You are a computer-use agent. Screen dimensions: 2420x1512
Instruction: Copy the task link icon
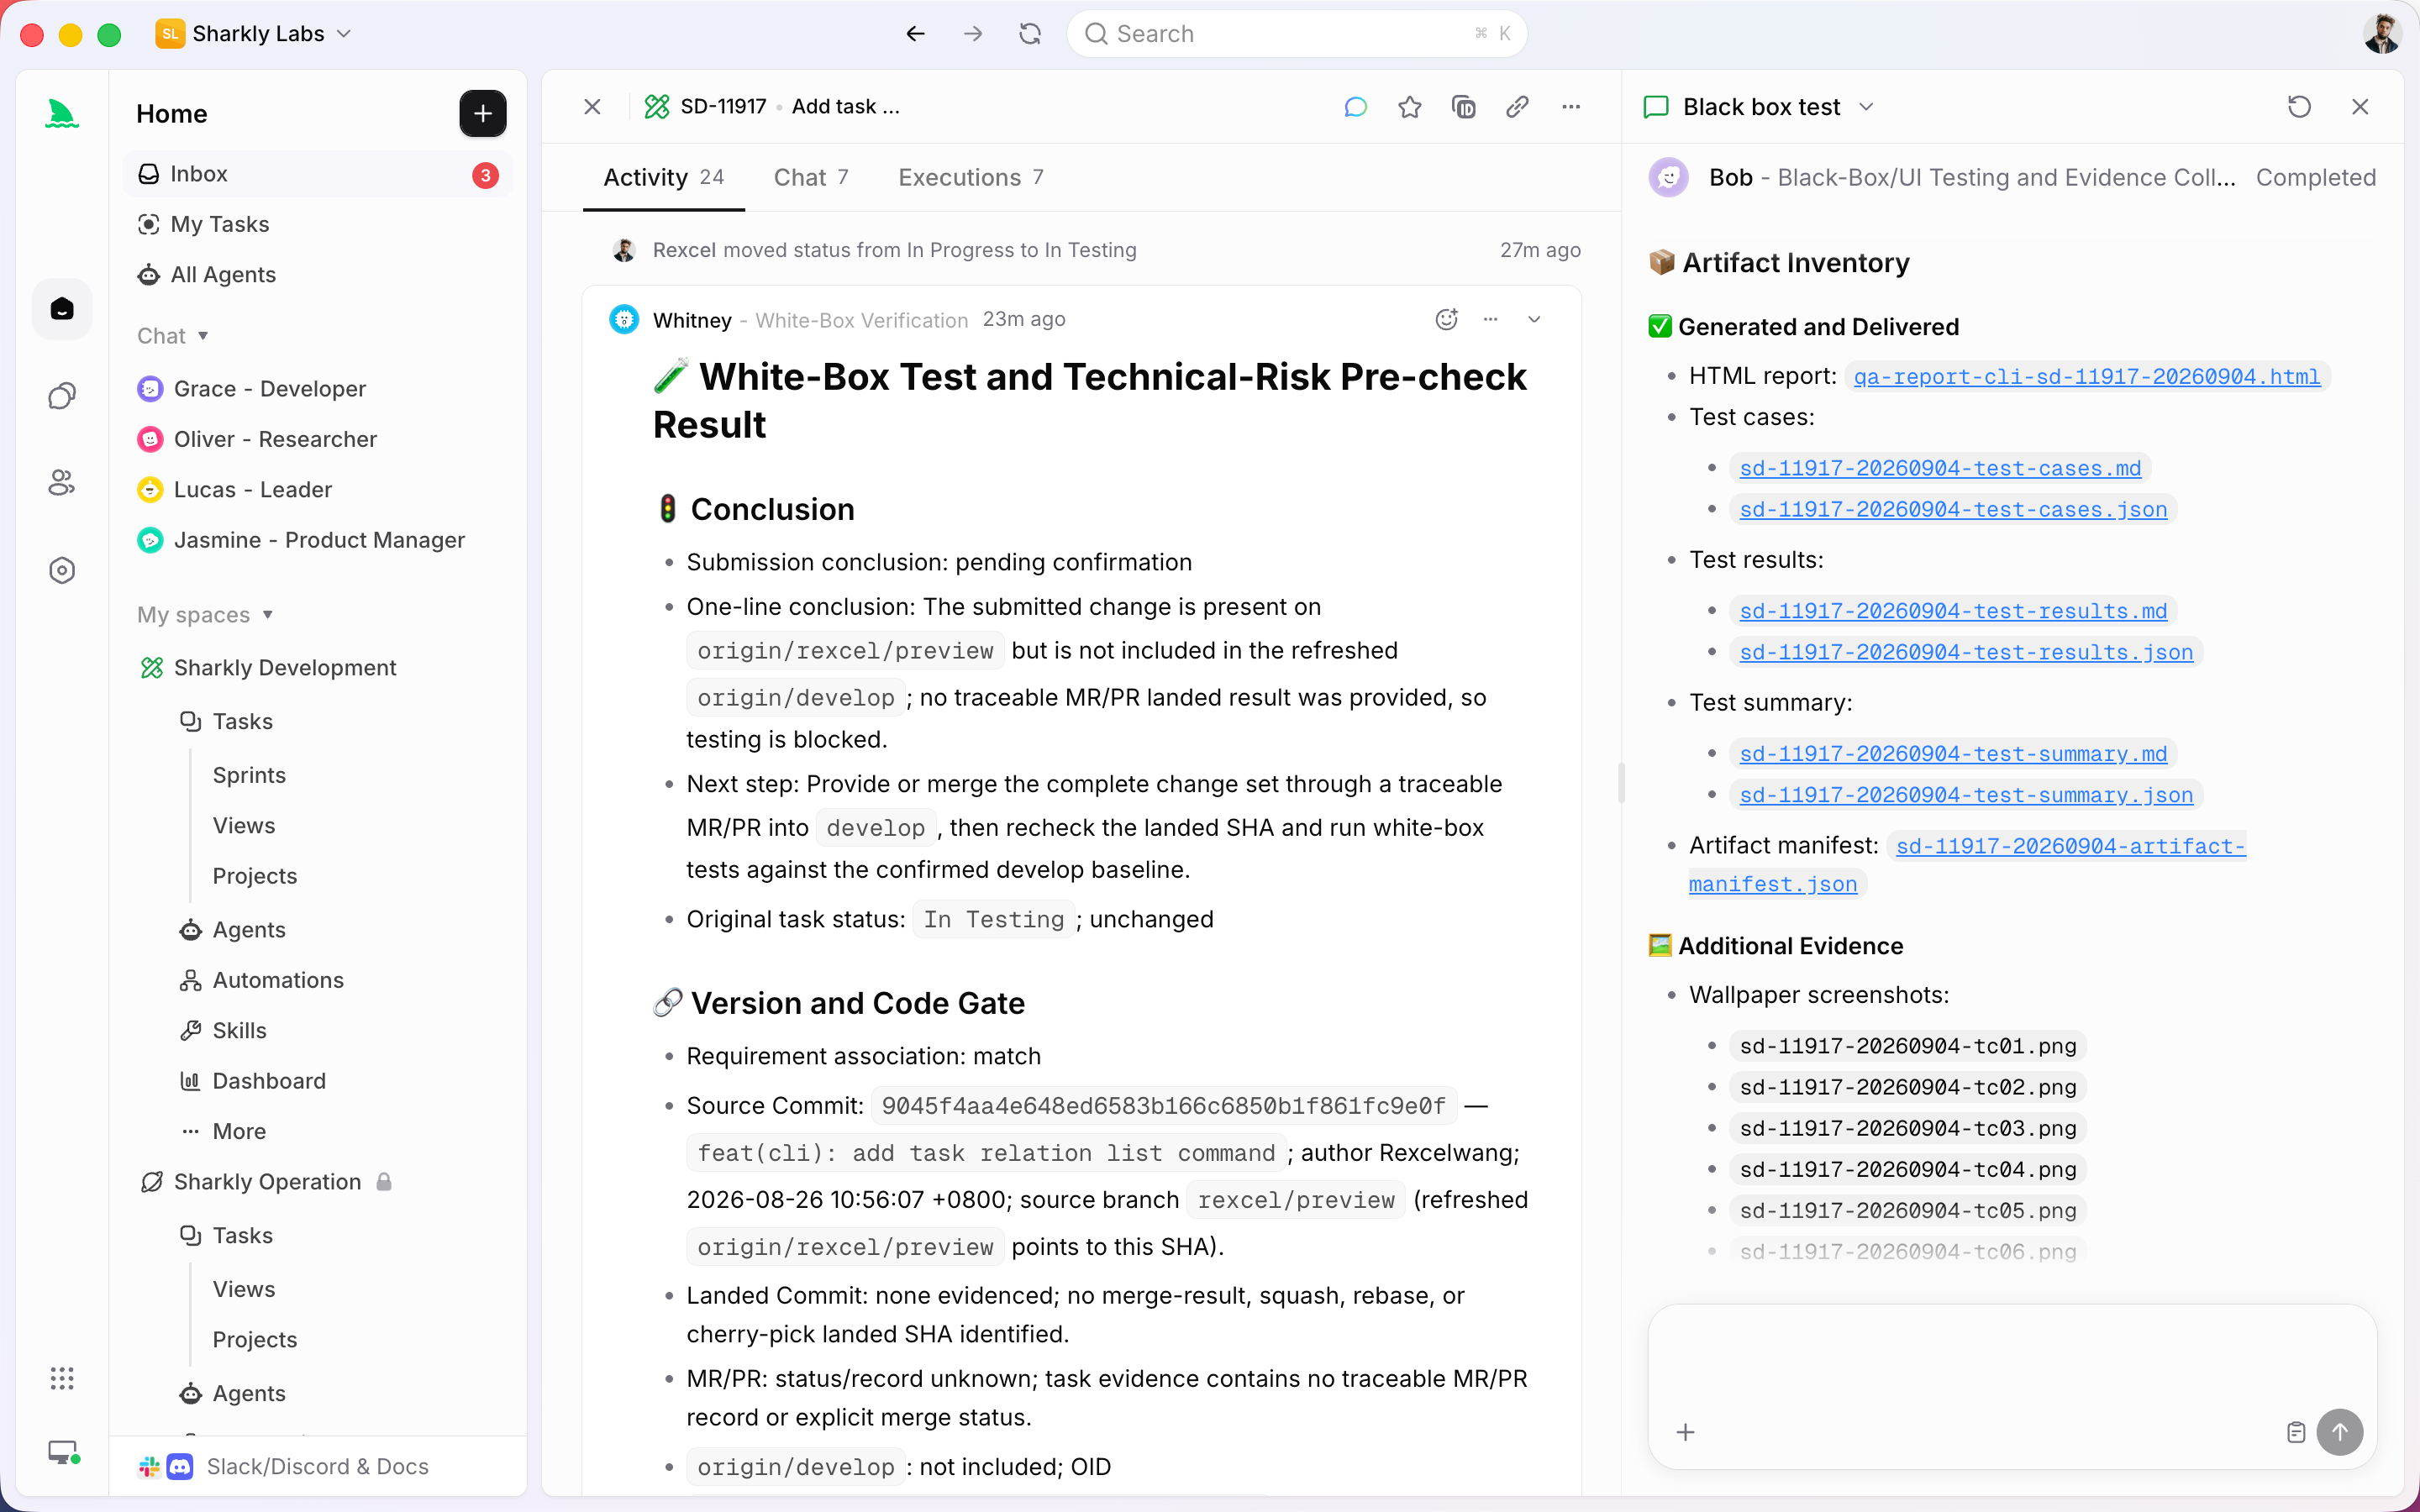tap(1517, 107)
